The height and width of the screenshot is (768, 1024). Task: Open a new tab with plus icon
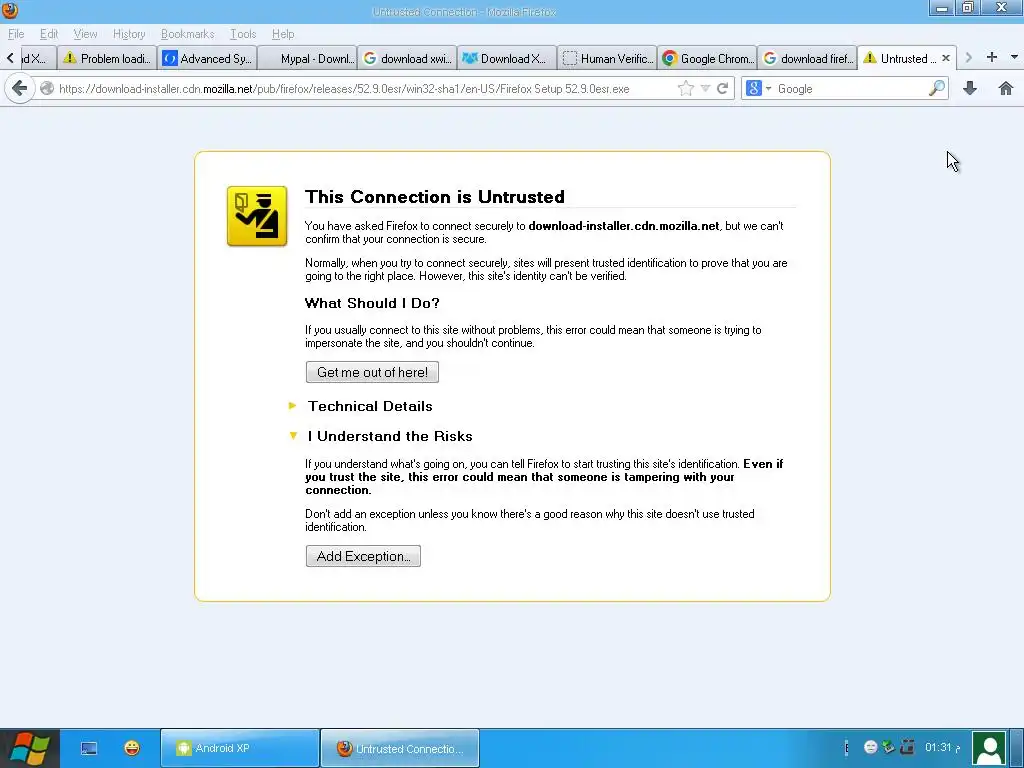point(991,57)
